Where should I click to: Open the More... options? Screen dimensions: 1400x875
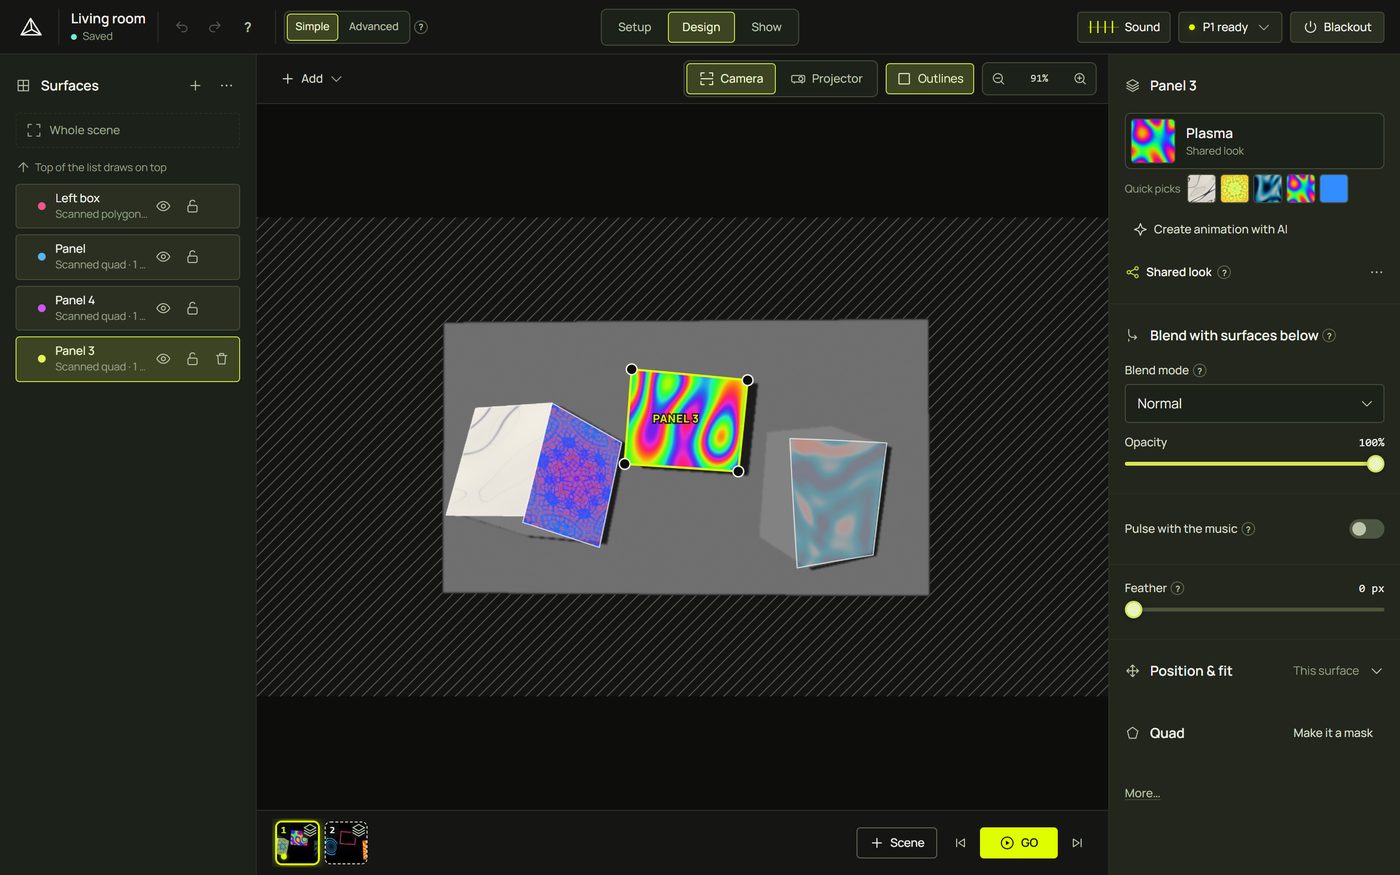pos(1142,793)
